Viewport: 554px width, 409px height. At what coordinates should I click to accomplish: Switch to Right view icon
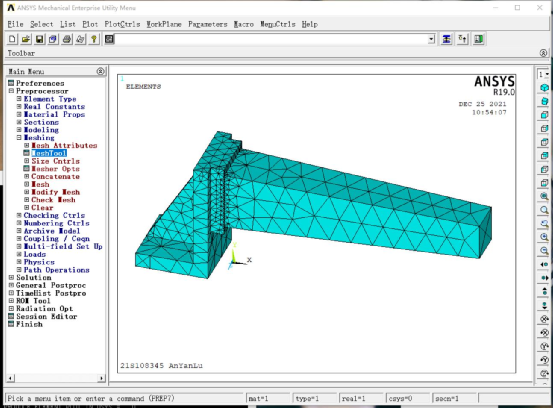tap(544, 128)
